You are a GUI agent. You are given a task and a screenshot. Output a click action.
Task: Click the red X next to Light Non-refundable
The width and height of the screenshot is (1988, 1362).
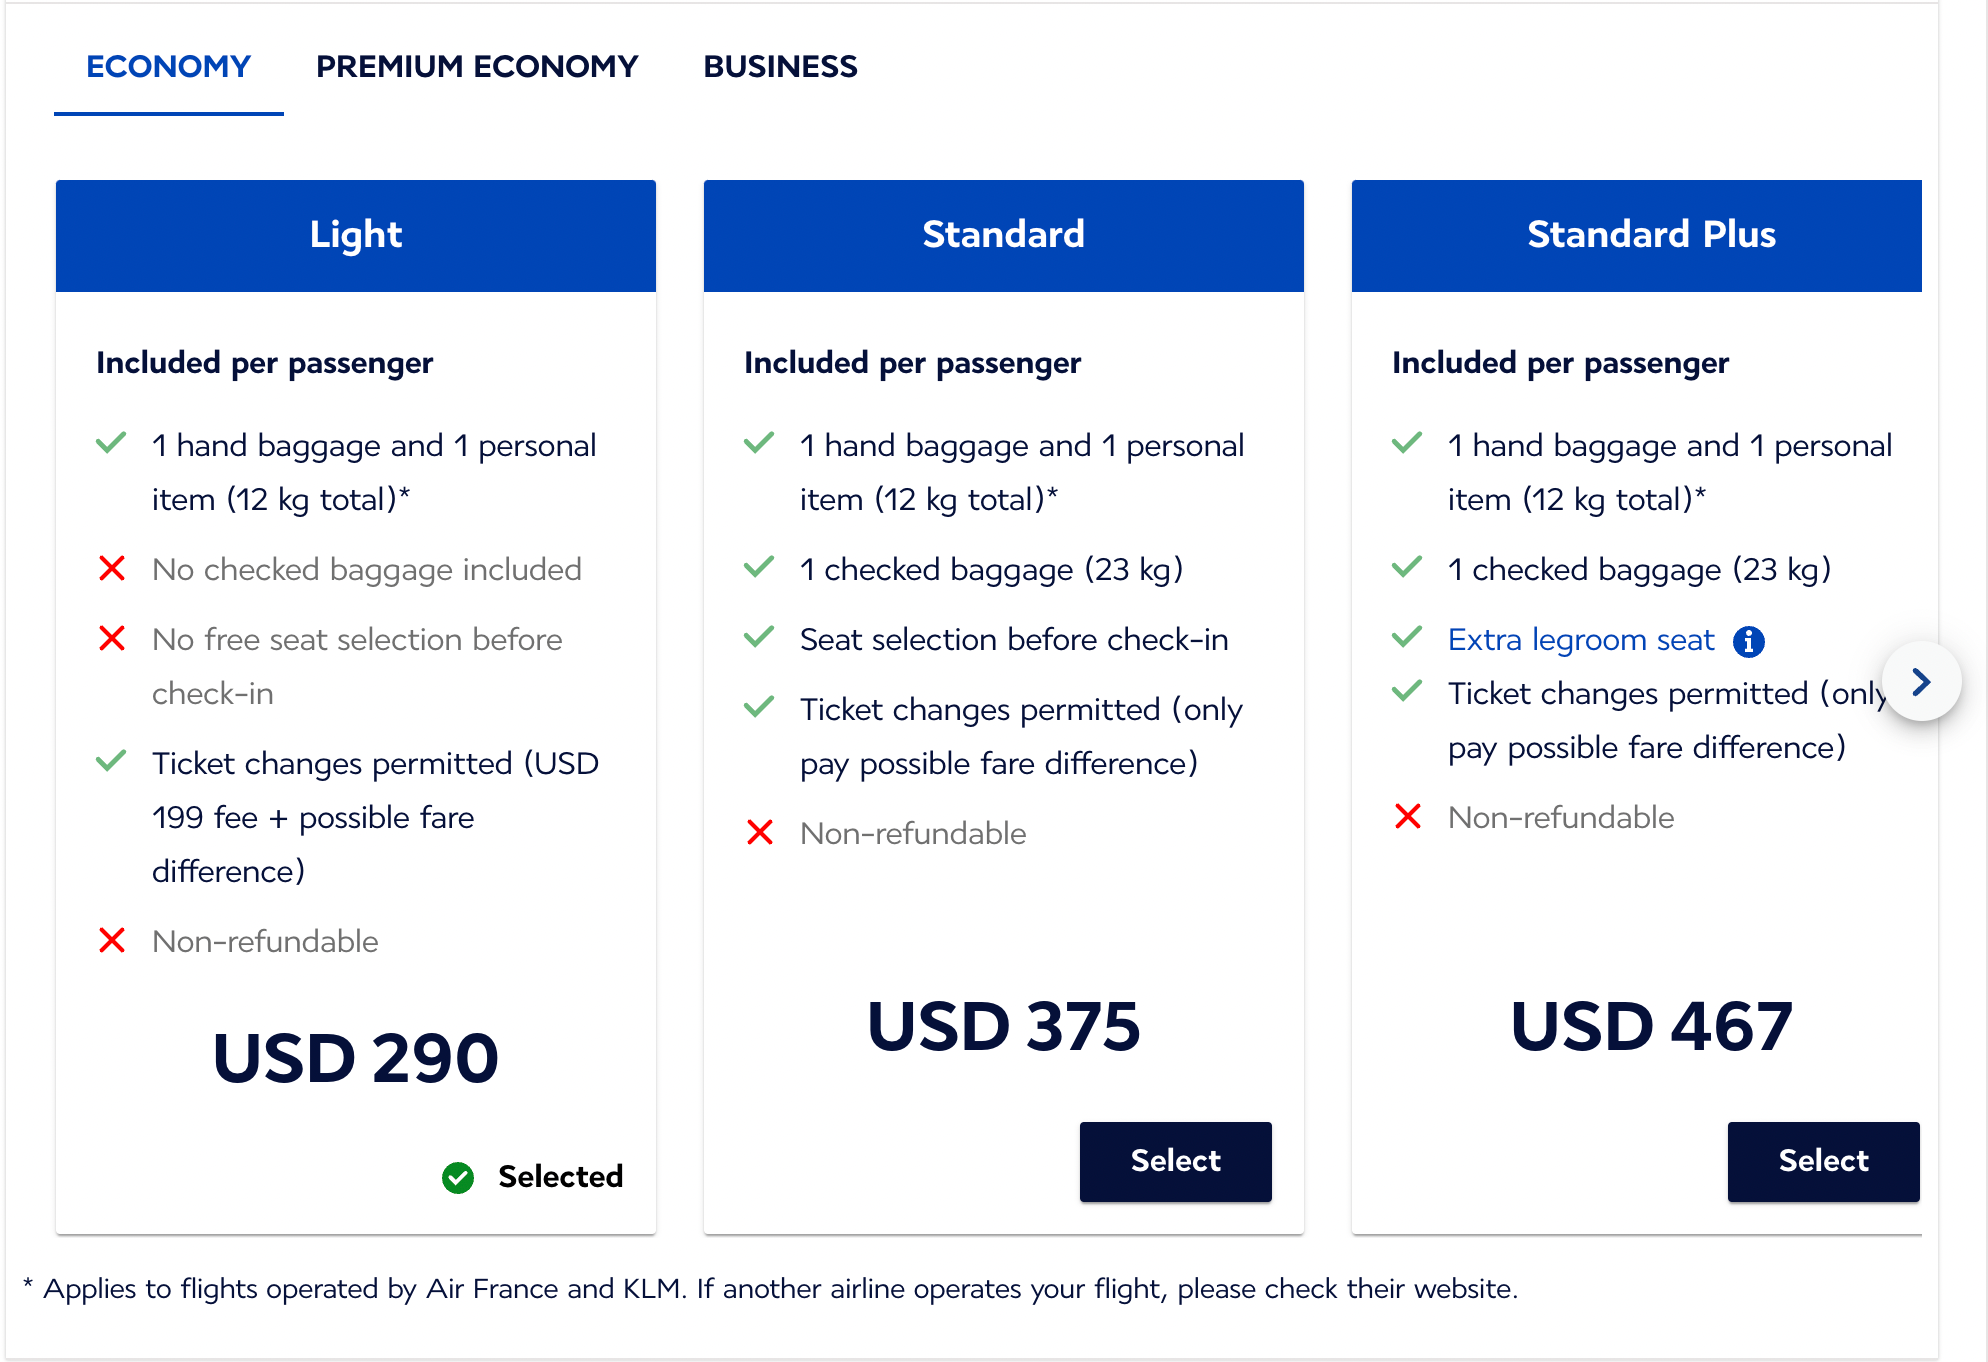coord(112,941)
